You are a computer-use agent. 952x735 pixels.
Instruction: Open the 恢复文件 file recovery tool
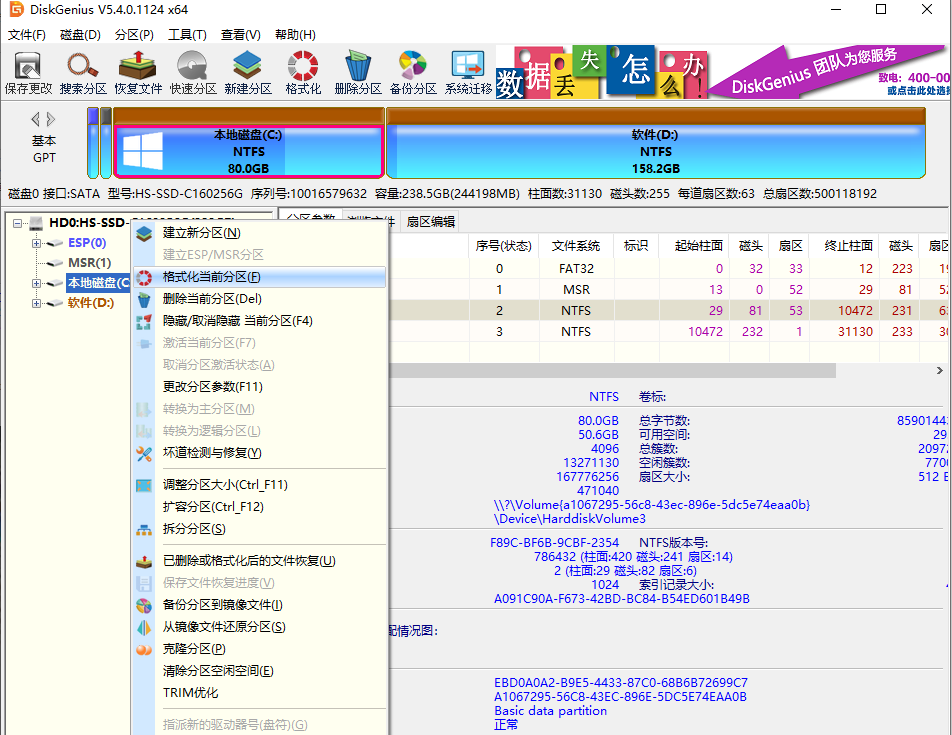click(x=136, y=70)
